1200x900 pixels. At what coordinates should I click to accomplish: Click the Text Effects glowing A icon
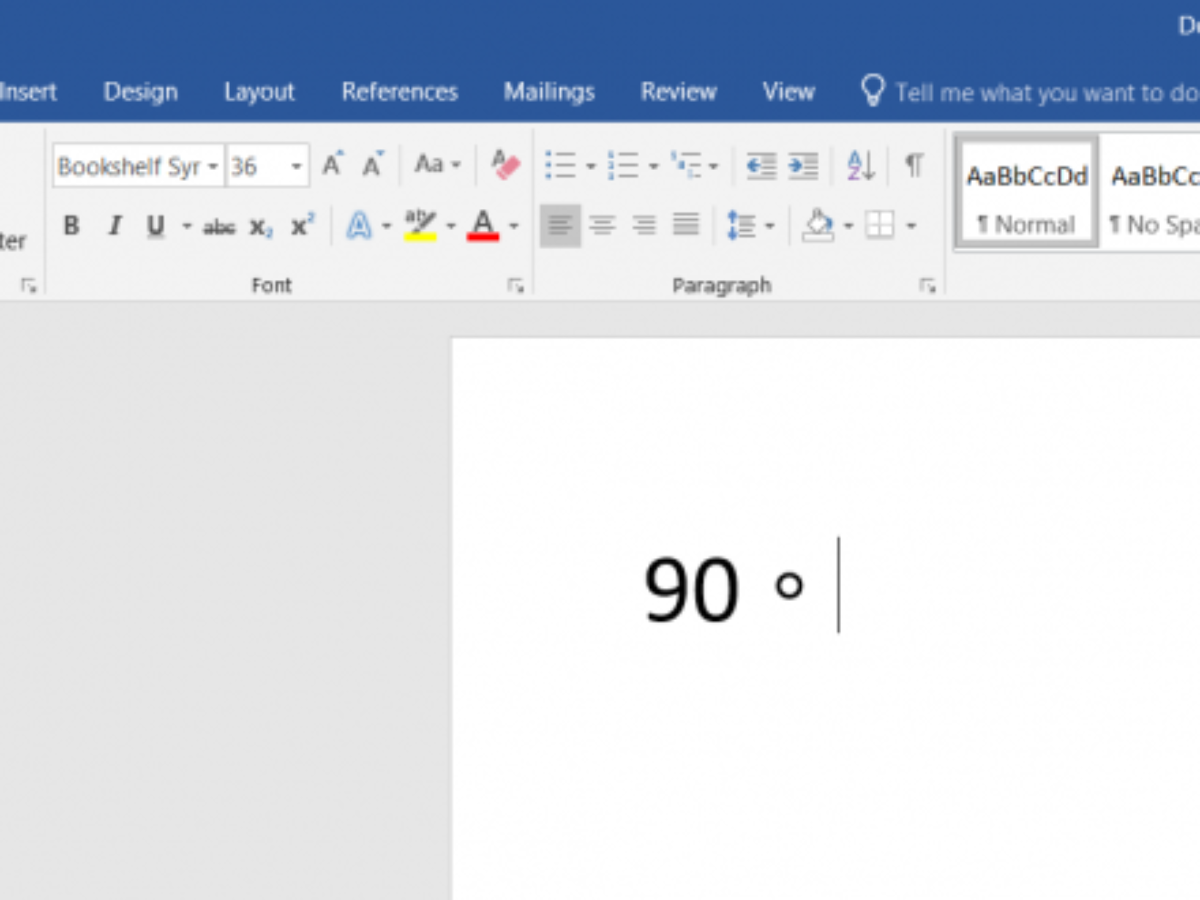(358, 227)
